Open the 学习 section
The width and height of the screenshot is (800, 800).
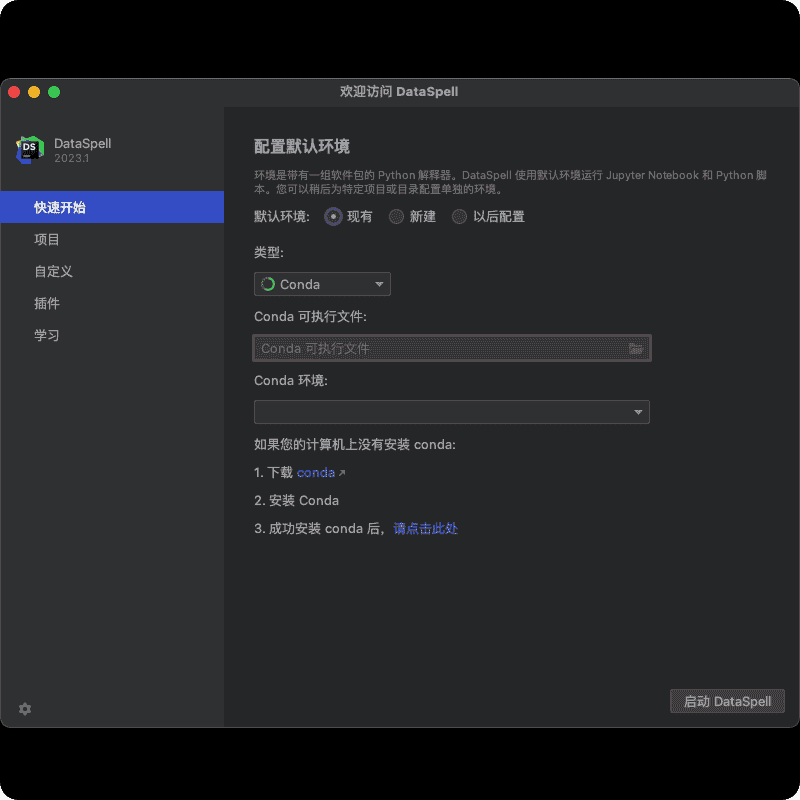[x=112, y=335]
